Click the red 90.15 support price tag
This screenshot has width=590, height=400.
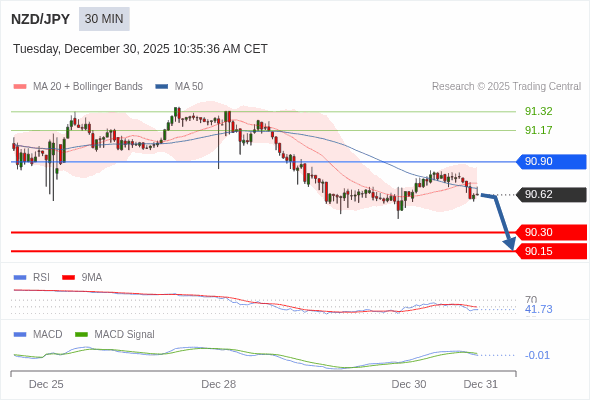[x=552, y=251]
